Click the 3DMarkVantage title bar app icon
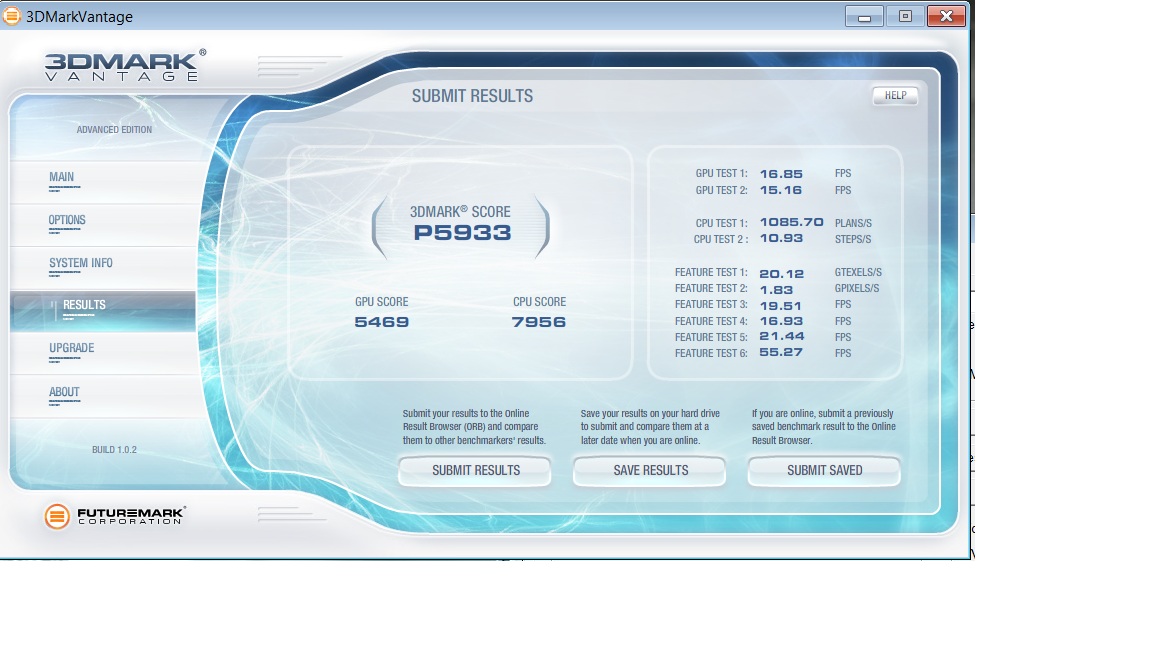The image size is (1152, 648). (x=12, y=15)
